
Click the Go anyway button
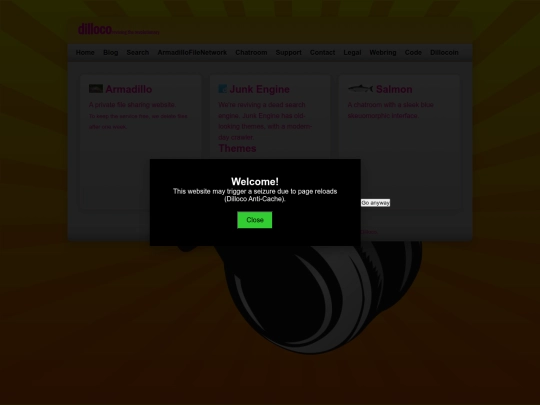[x=375, y=203]
